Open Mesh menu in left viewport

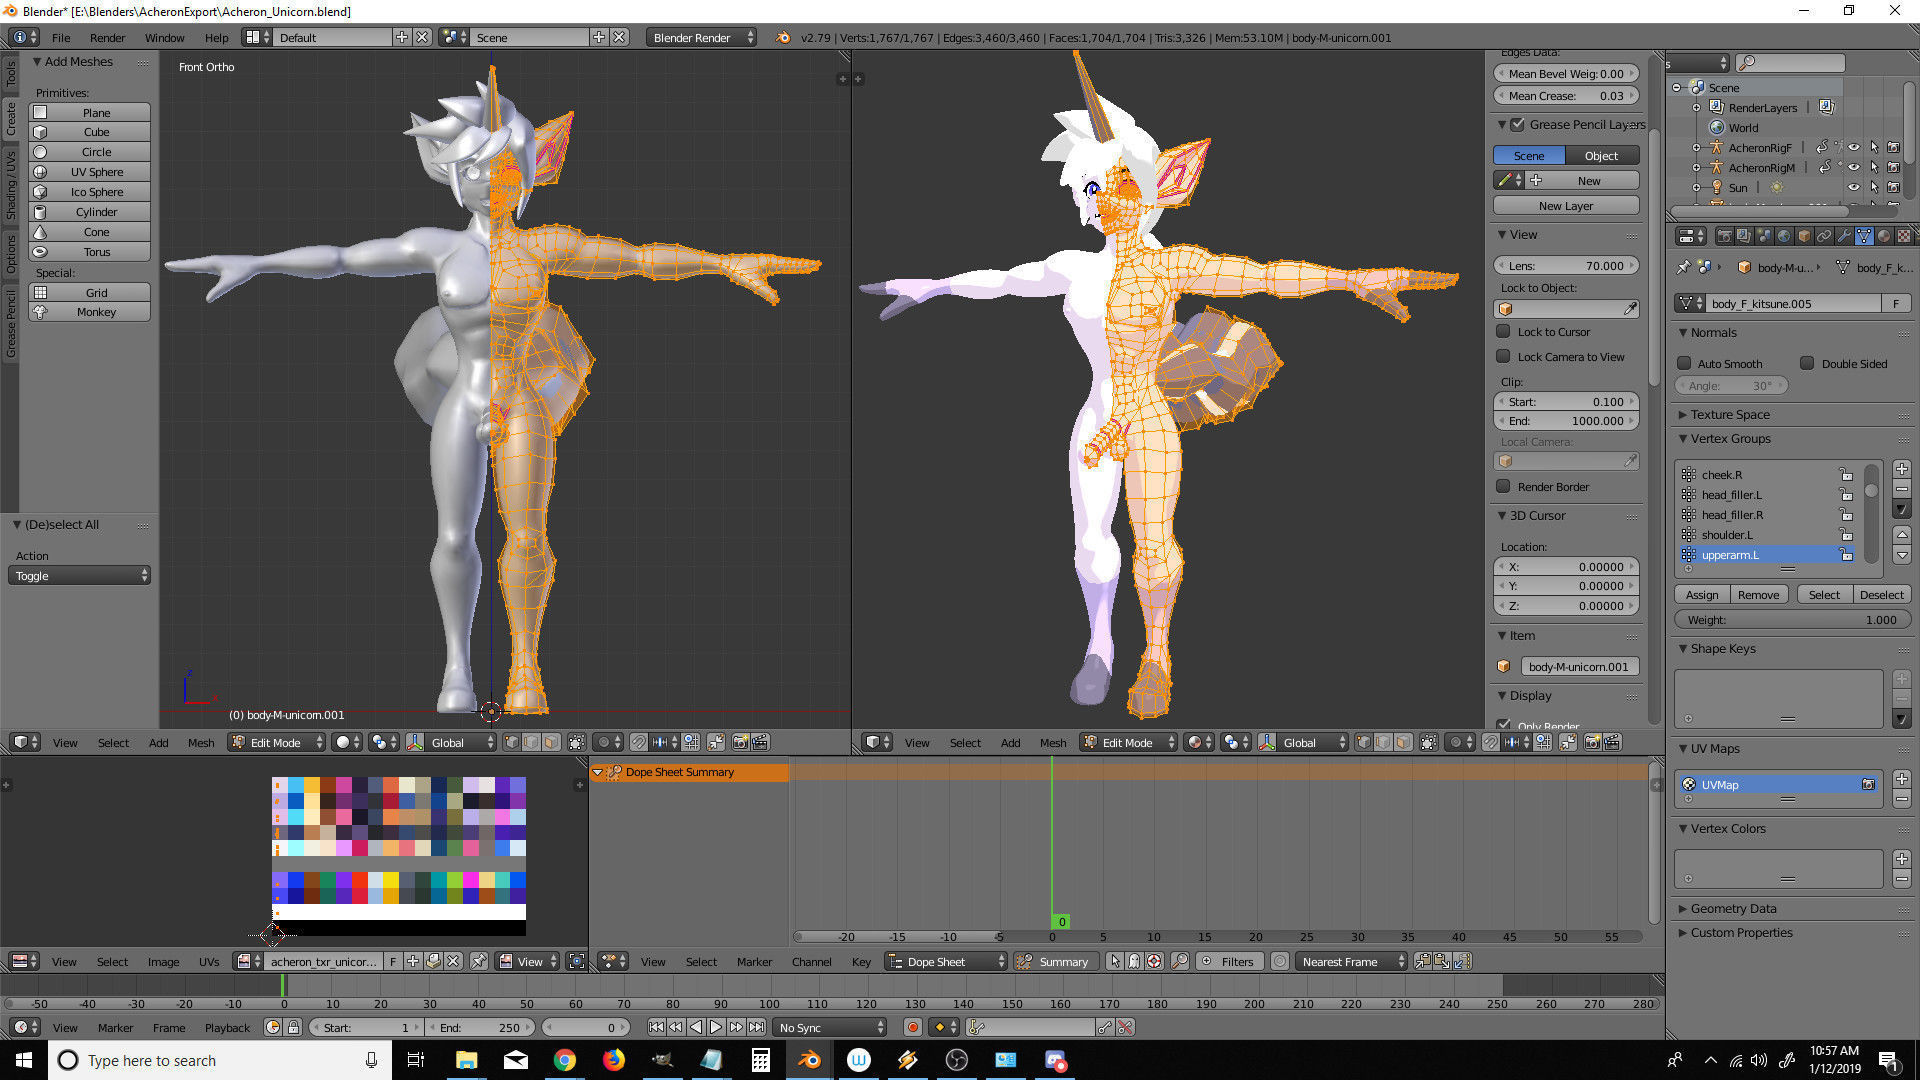pyautogui.click(x=201, y=742)
